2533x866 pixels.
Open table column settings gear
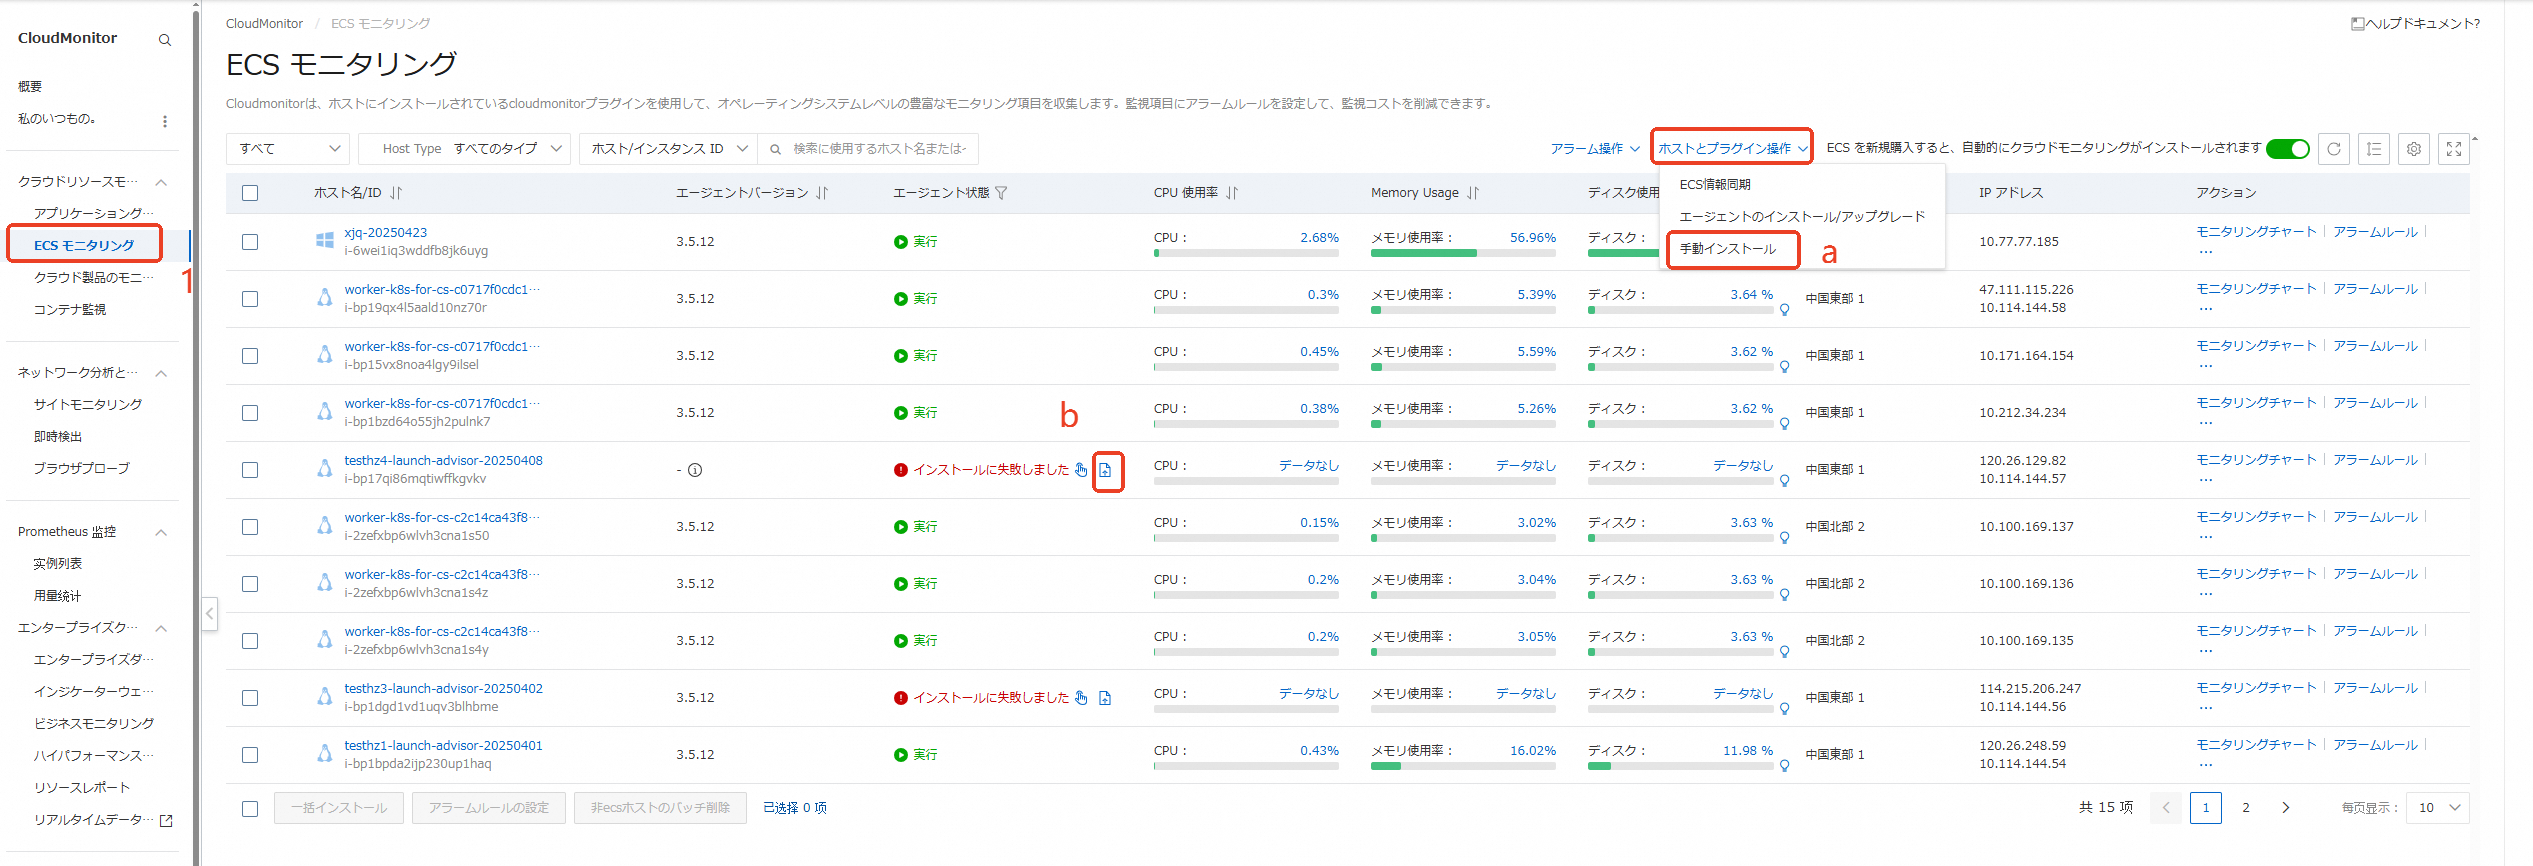pos(2414,149)
